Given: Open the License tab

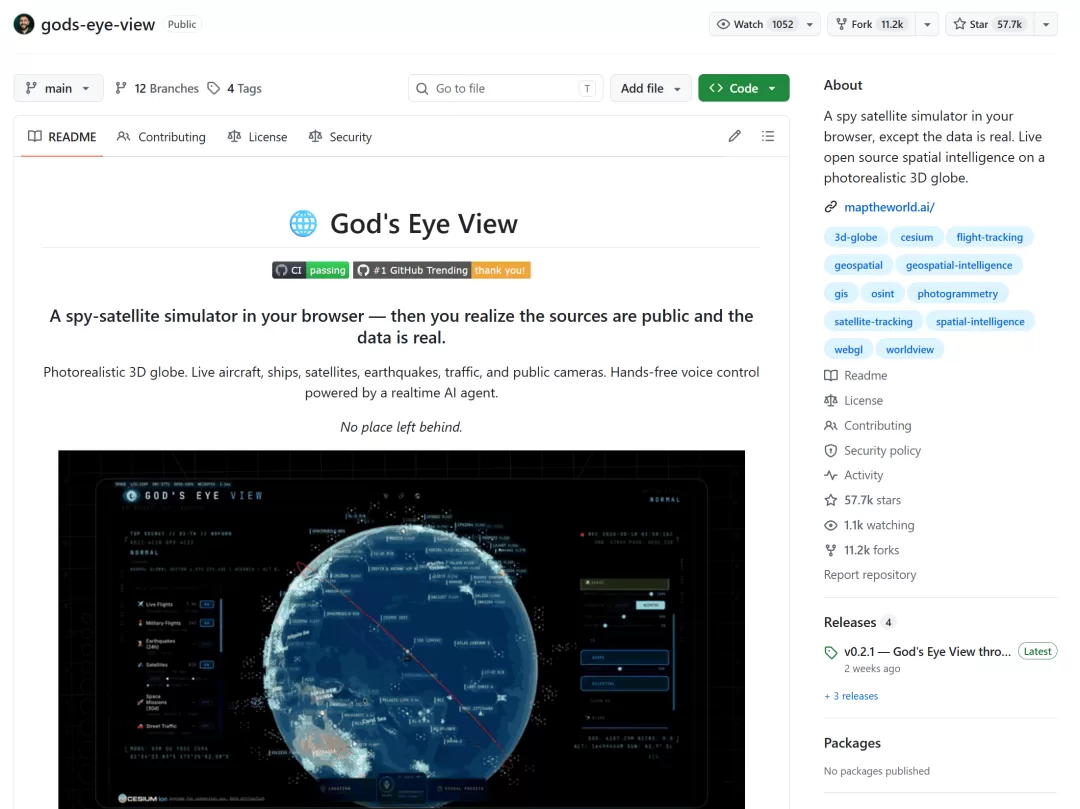Looking at the screenshot, I should tap(258, 136).
